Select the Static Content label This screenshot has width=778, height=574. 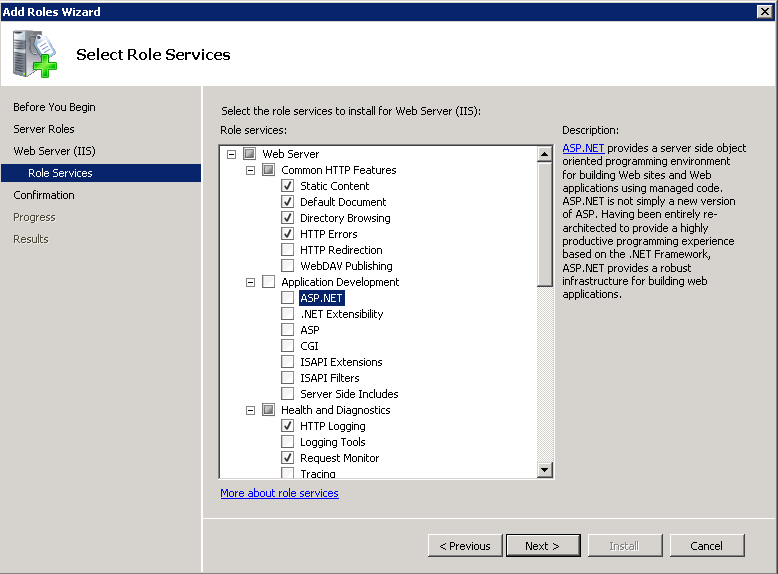coord(335,186)
